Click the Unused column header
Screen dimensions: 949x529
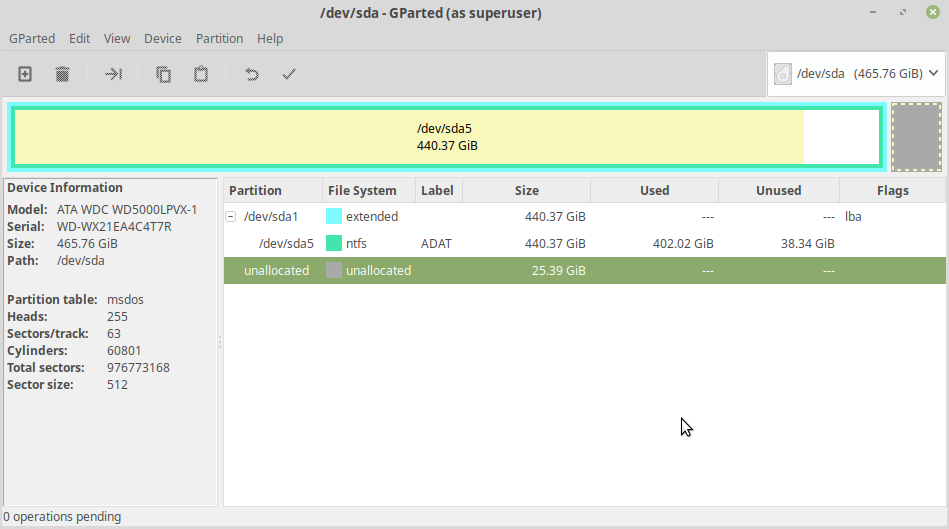click(x=778, y=191)
